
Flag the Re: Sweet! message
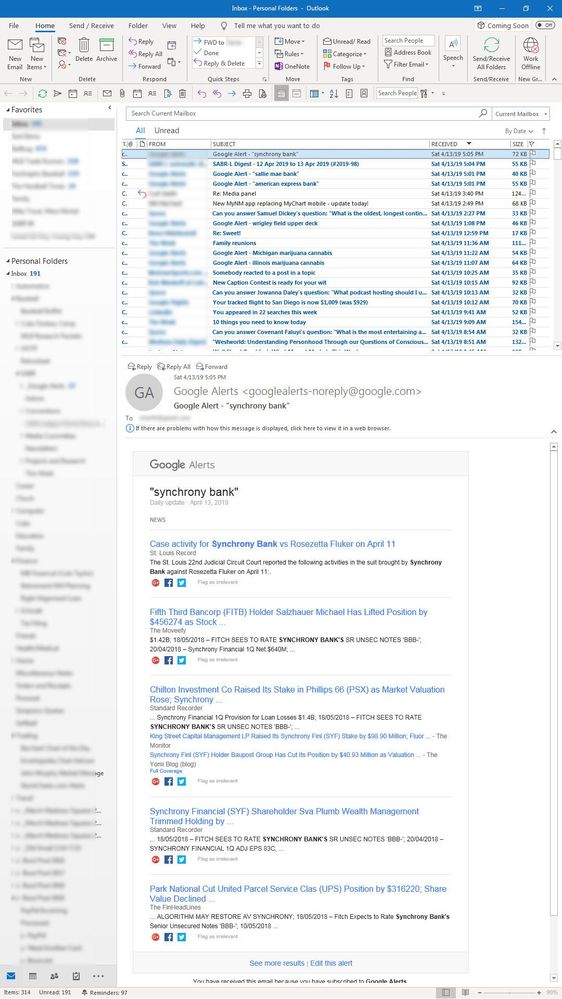[x=533, y=233]
